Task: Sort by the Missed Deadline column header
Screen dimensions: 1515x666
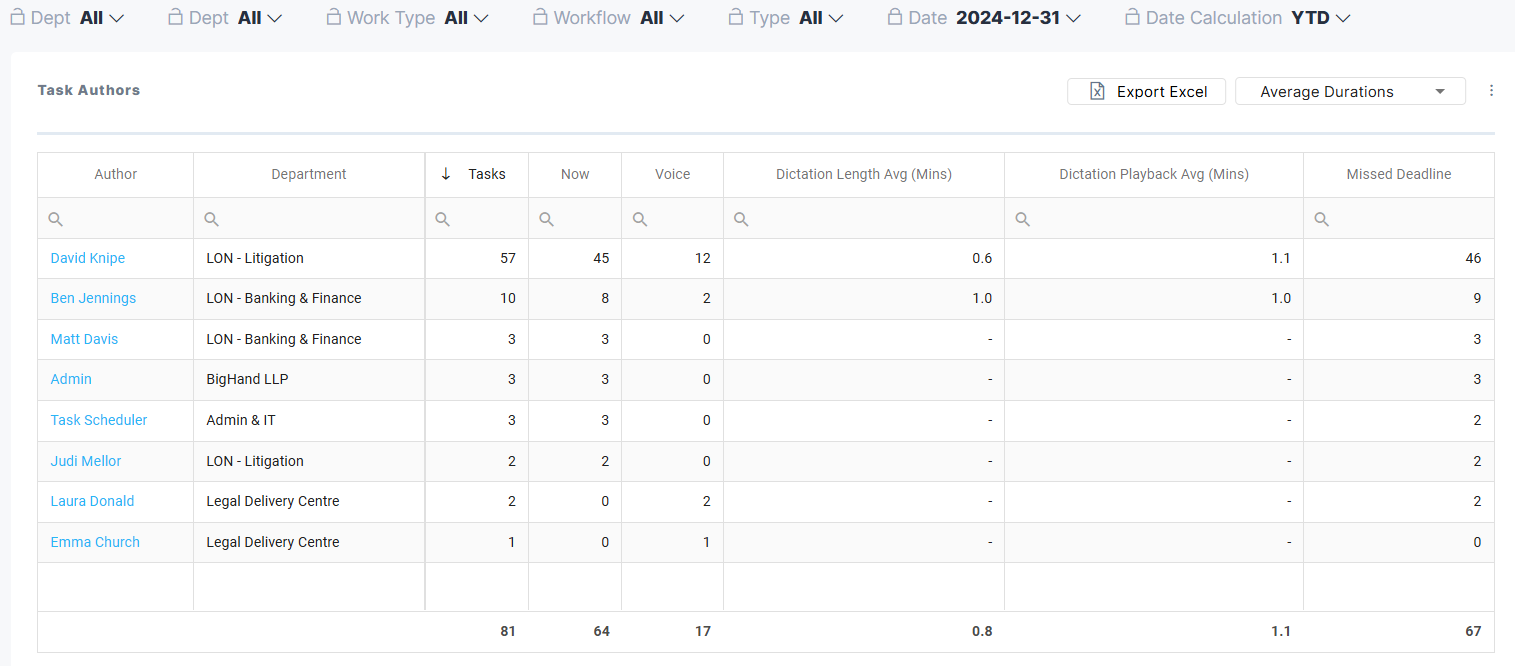Action: pos(1398,174)
